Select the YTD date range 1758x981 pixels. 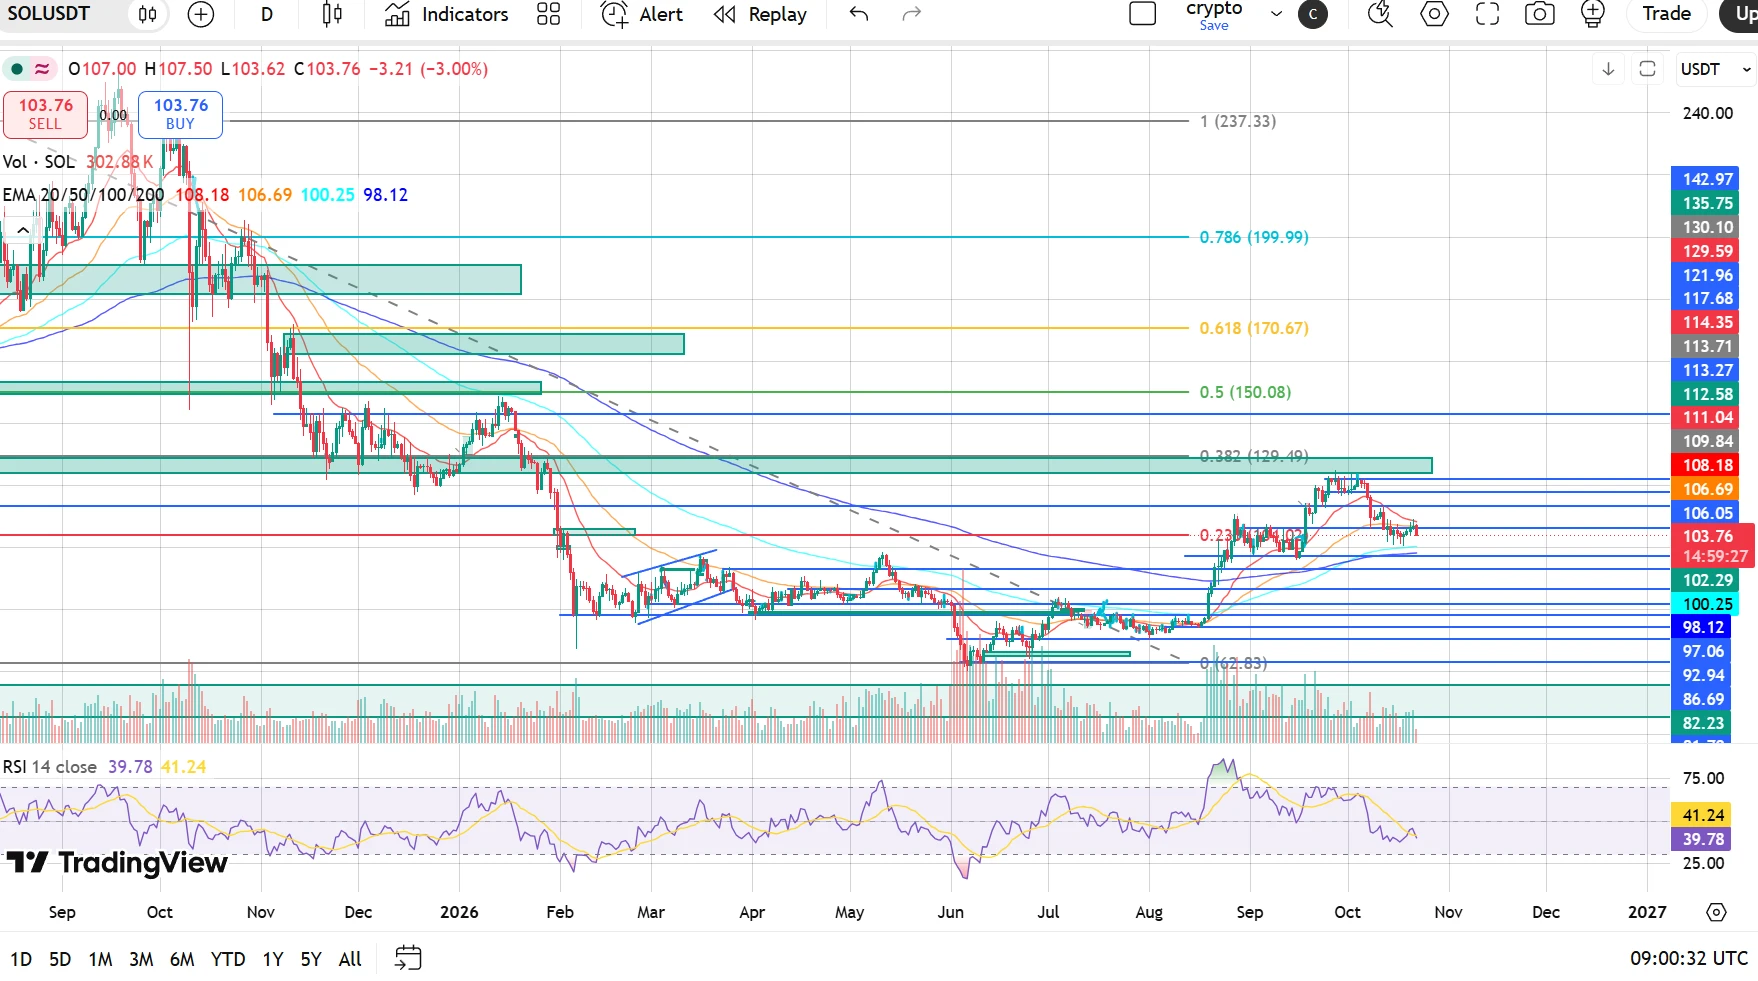pos(228,959)
